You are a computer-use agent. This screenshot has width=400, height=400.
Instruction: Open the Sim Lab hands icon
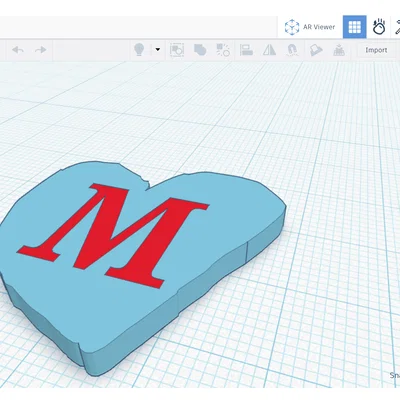click(x=379, y=27)
